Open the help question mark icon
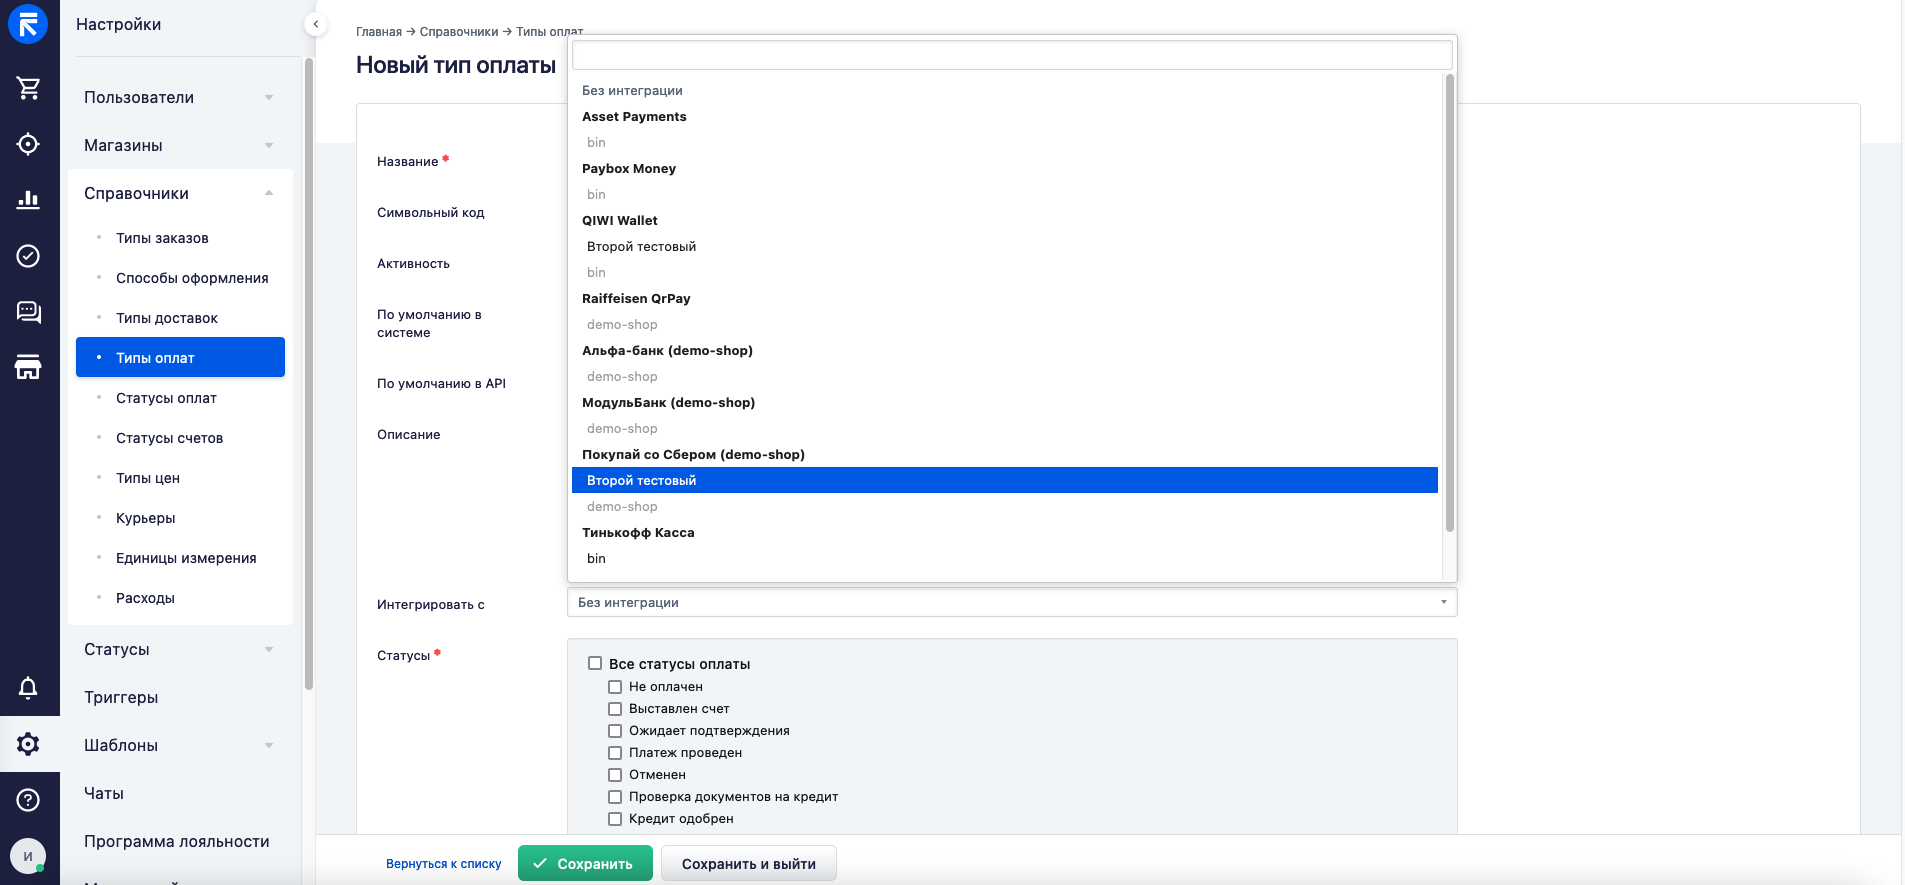1905x885 pixels. [28, 800]
